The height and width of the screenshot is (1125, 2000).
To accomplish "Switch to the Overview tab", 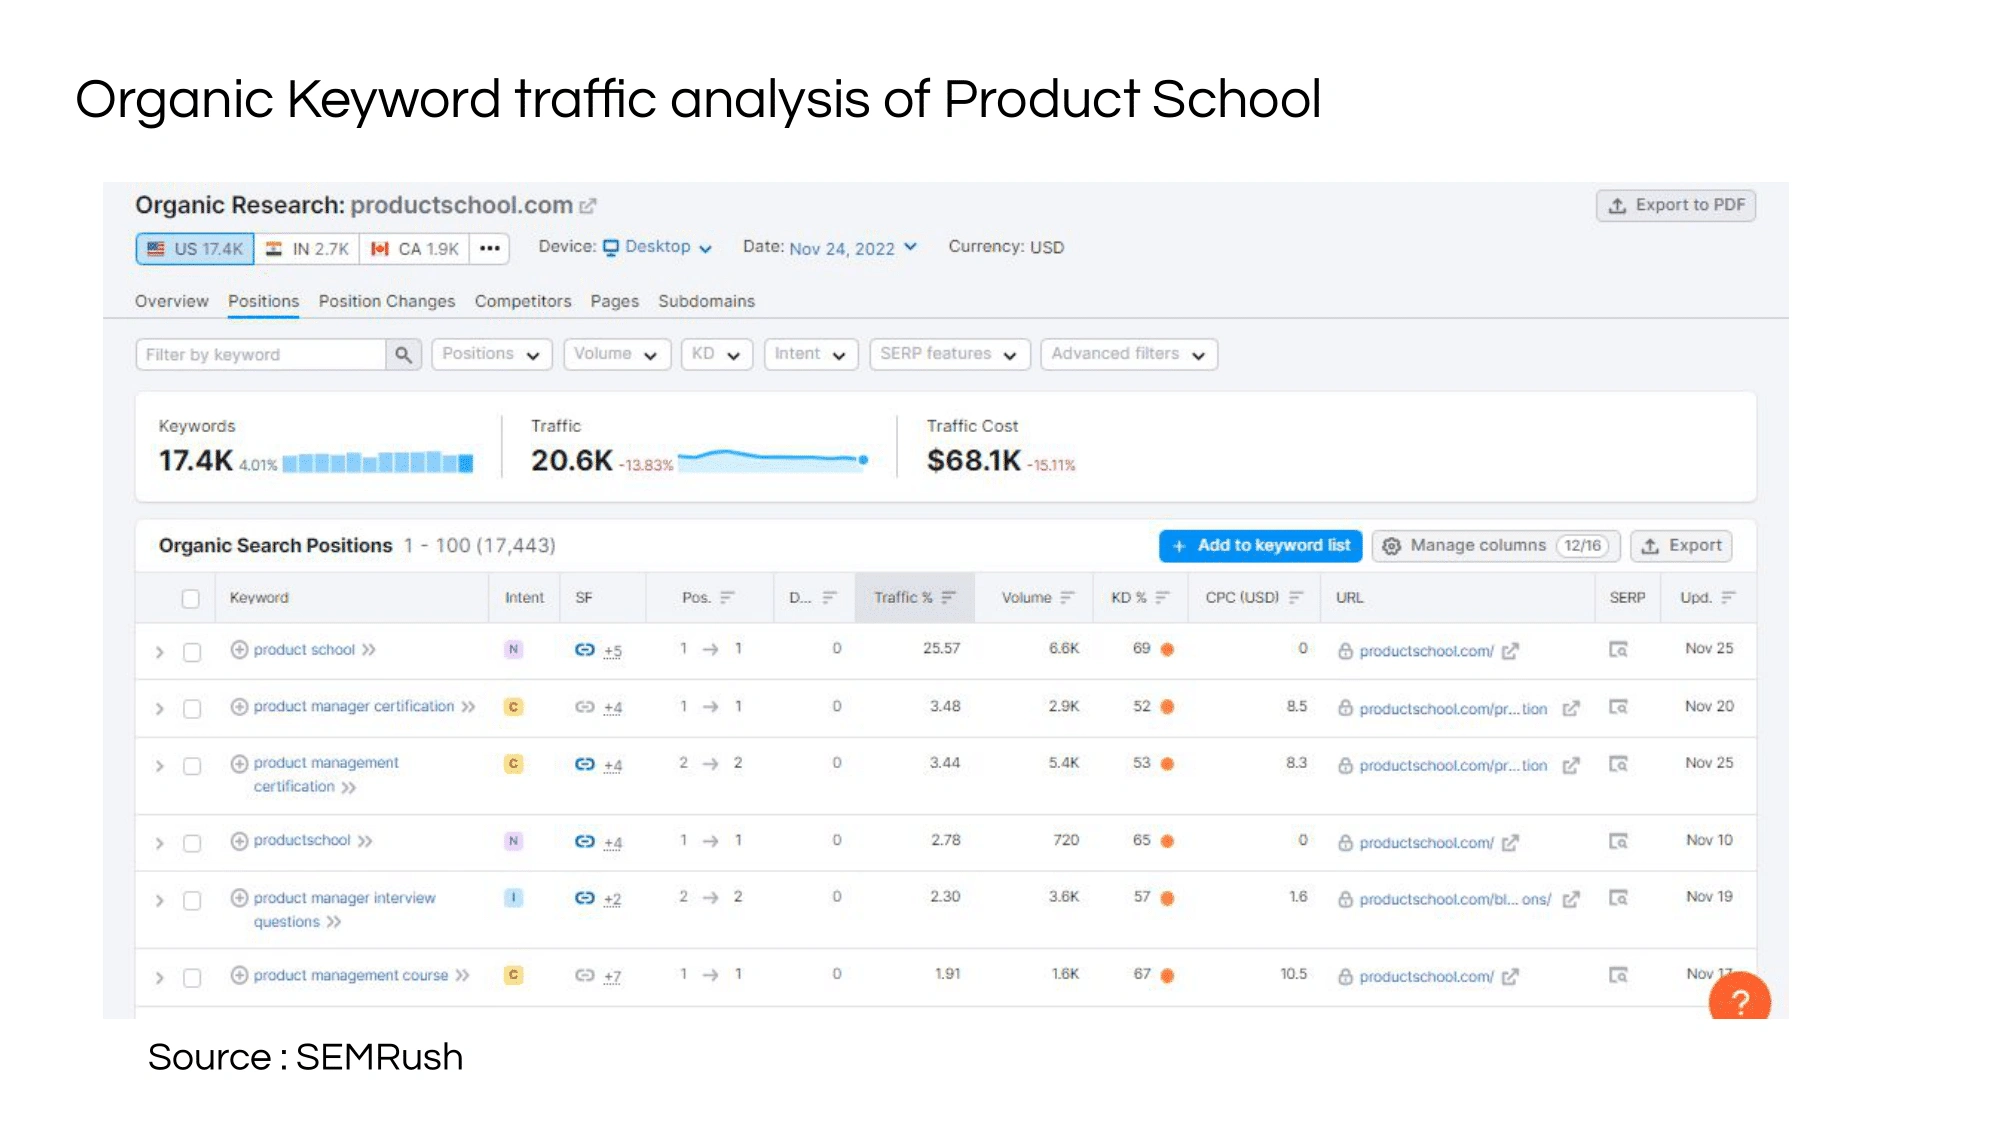I will point(172,301).
